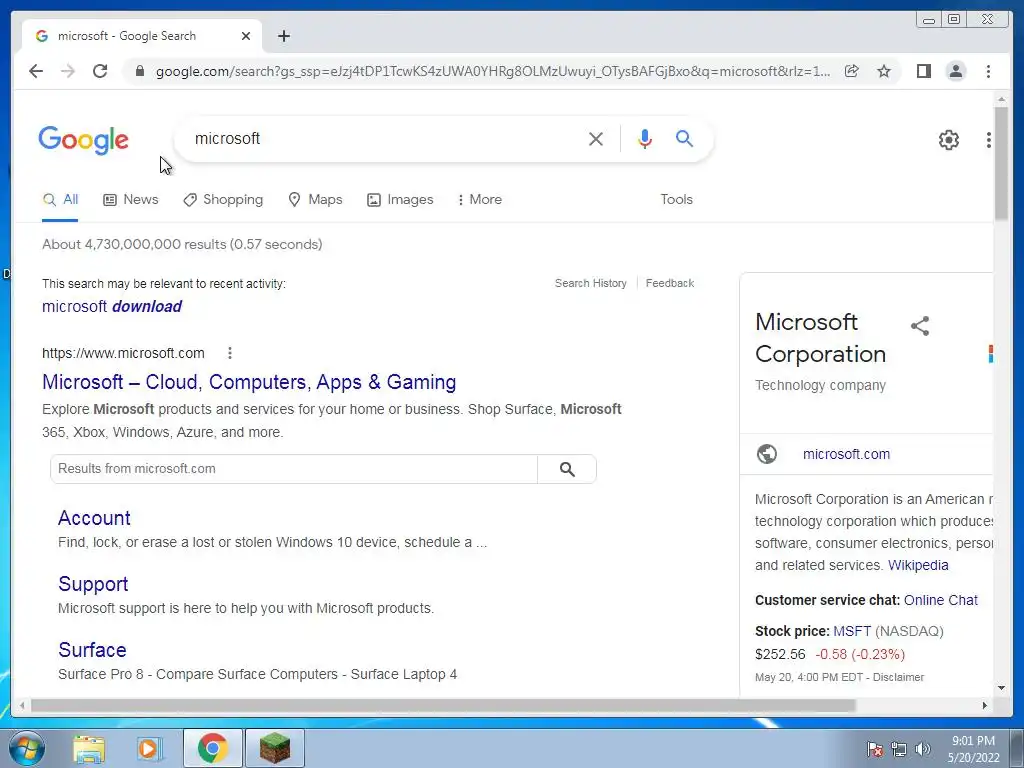Open Online Chat customer service link
The image size is (1024, 768).
pos(940,600)
